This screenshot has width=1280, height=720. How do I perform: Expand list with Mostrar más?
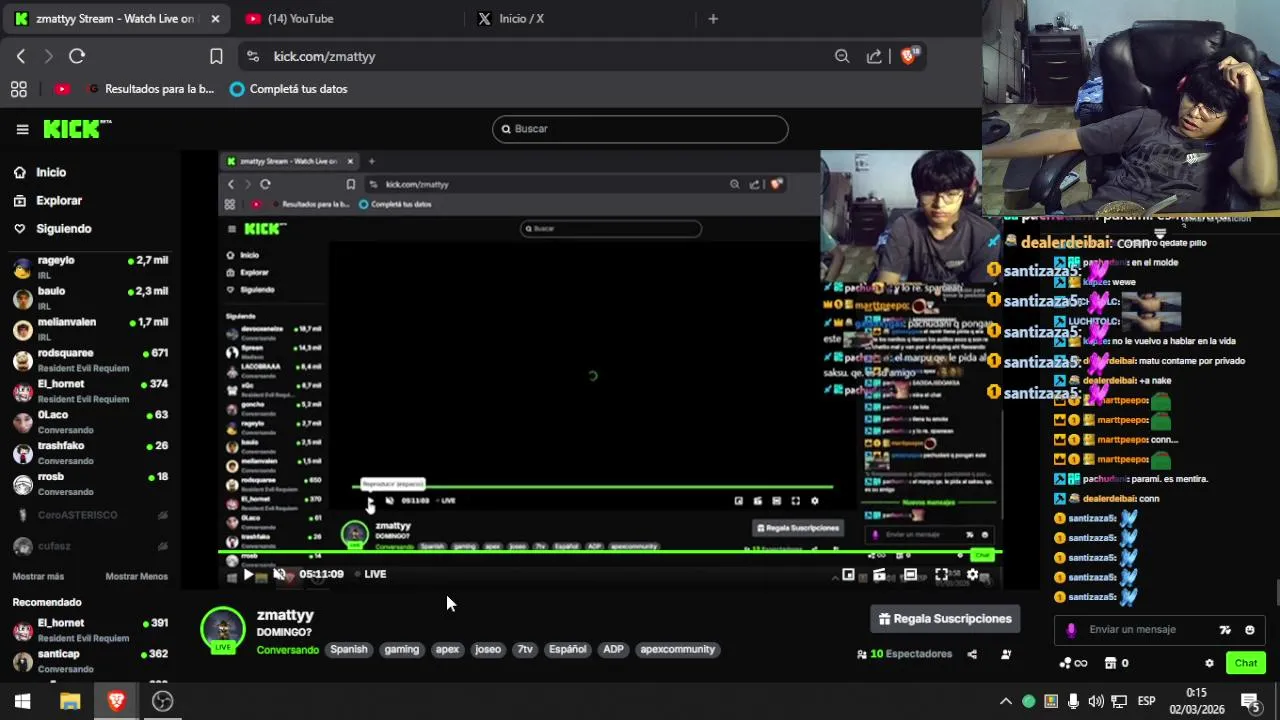click(38, 577)
